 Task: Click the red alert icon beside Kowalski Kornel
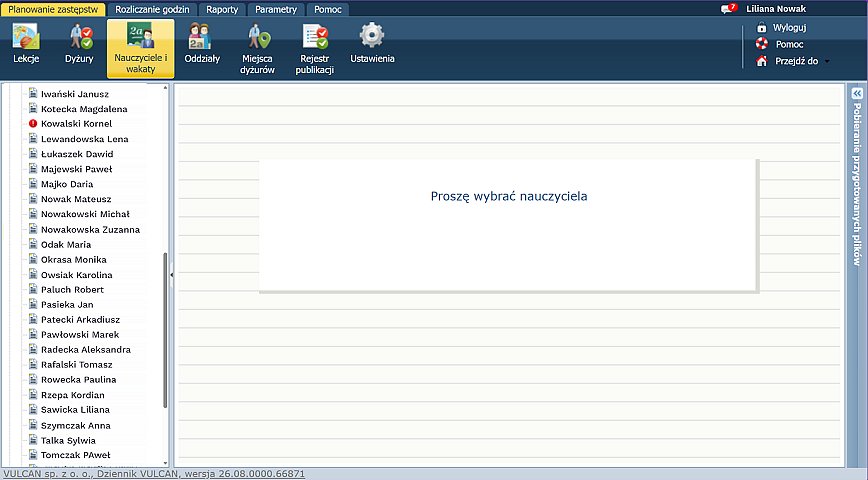(x=33, y=123)
